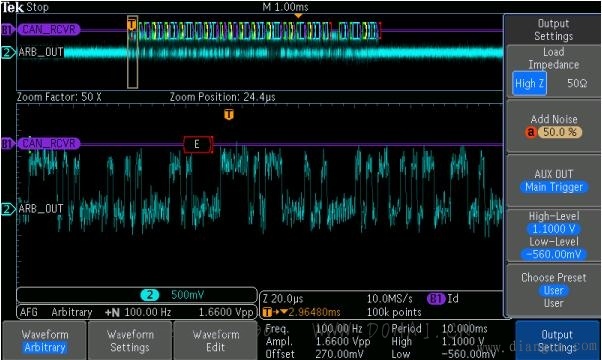Select the Add Noise 50.0 % value
The width and height of the screenshot is (602, 360).
pyautogui.click(x=560, y=132)
